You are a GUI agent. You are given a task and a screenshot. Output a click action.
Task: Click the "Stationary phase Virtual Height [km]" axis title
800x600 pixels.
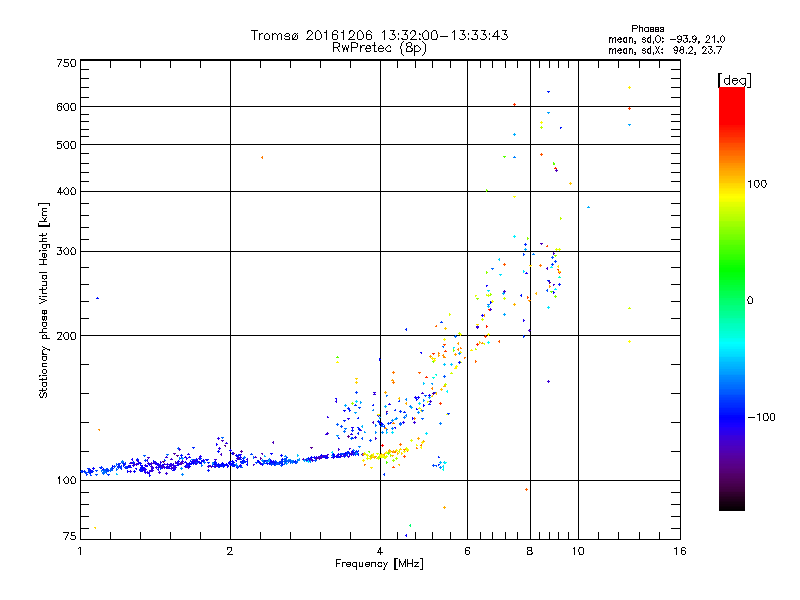click(x=43, y=300)
